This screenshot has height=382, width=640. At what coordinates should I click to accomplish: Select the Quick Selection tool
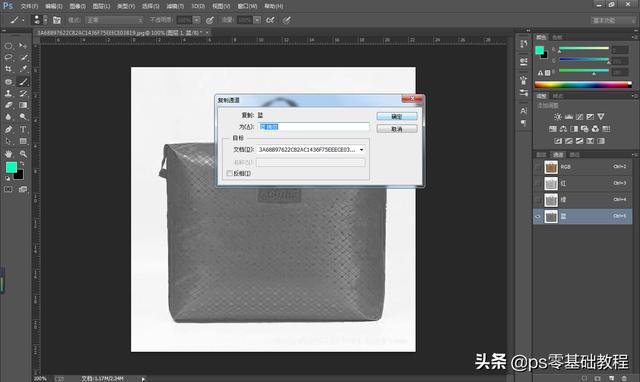click(x=23, y=58)
